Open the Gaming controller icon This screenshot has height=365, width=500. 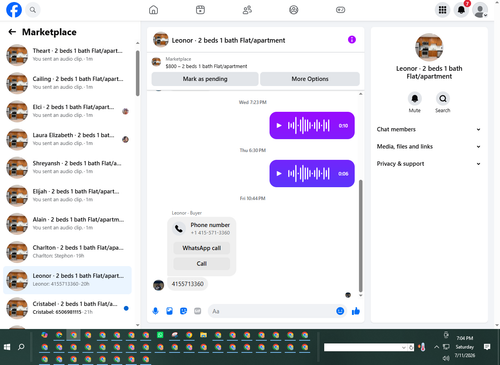pyautogui.click(x=340, y=10)
